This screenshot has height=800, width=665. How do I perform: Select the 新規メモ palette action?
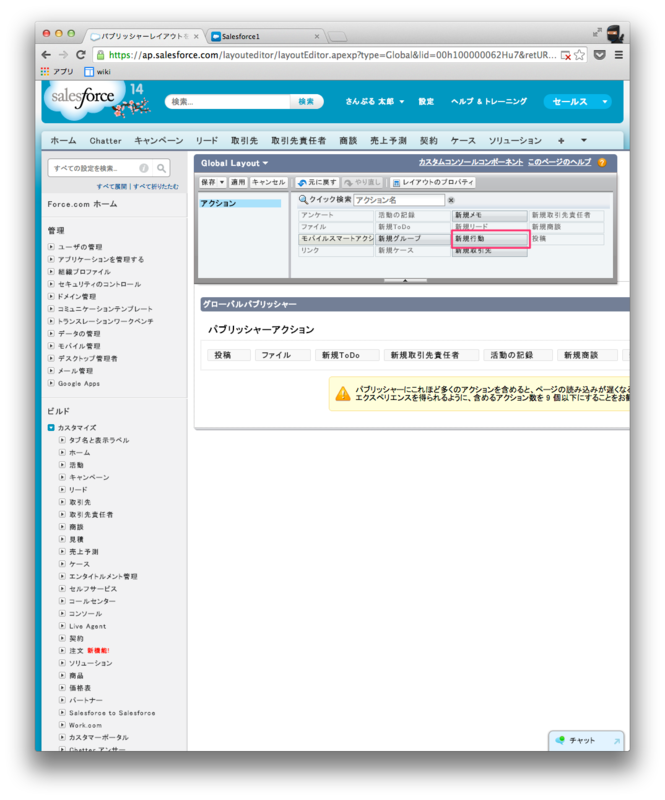[x=490, y=215]
